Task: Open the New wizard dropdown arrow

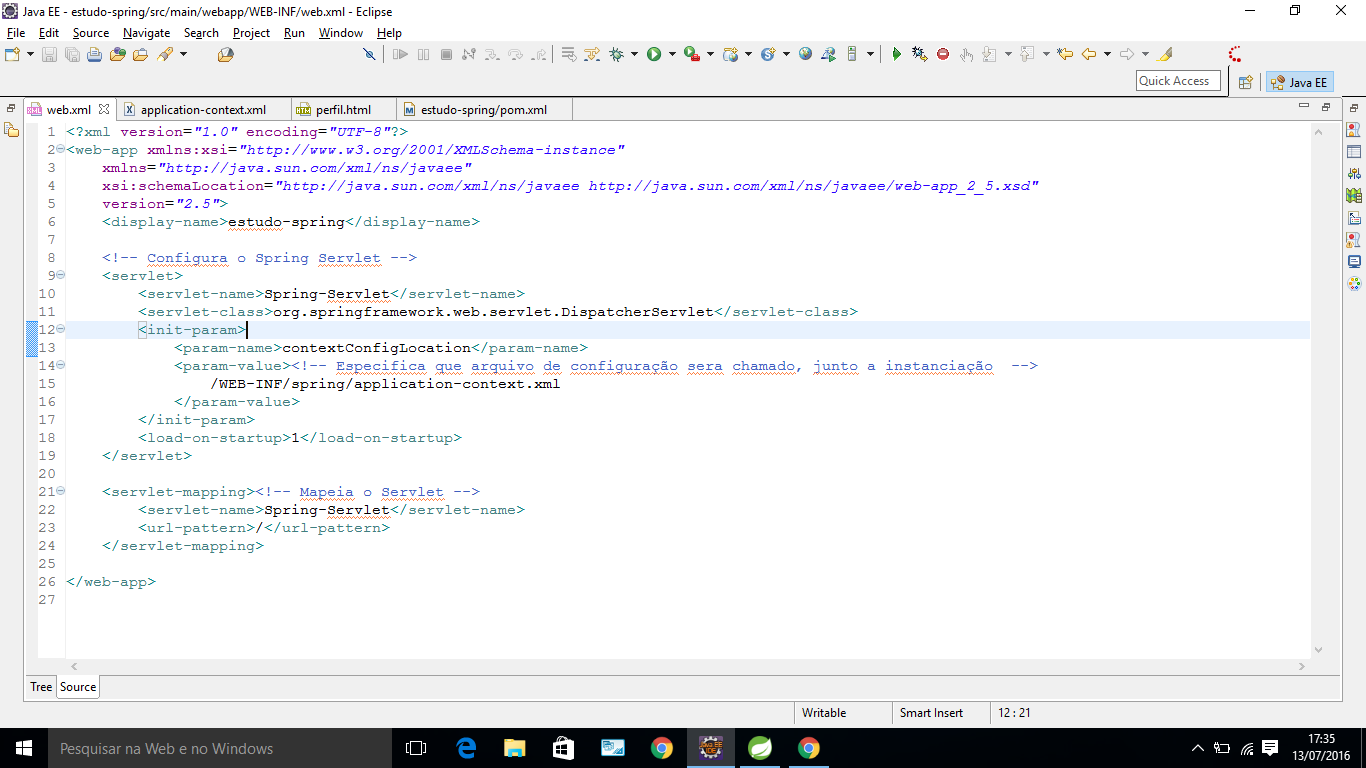Action: tap(30, 54)
